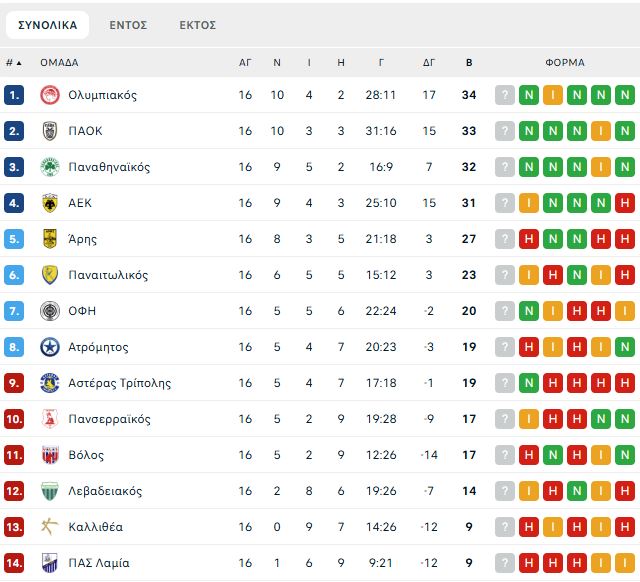Click the ΑΕΚ team emblem
The height and width of the screenshot is (582, 640).
click(x=49, y=203)
